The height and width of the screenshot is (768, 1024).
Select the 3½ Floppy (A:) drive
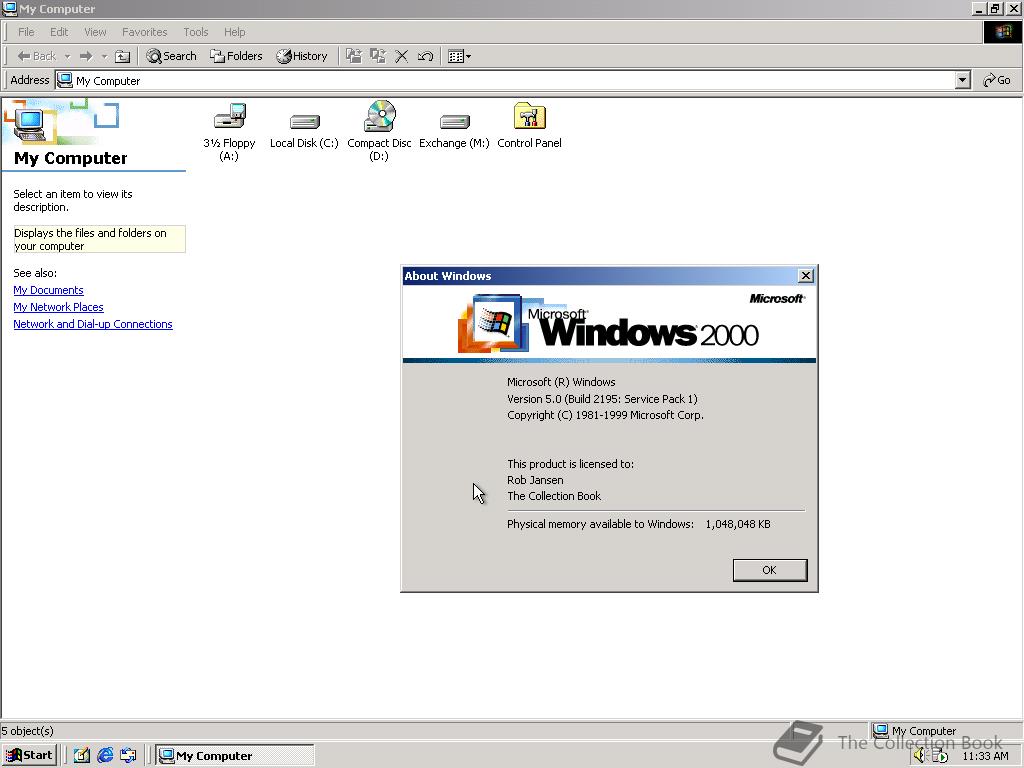tap(229, 131)
